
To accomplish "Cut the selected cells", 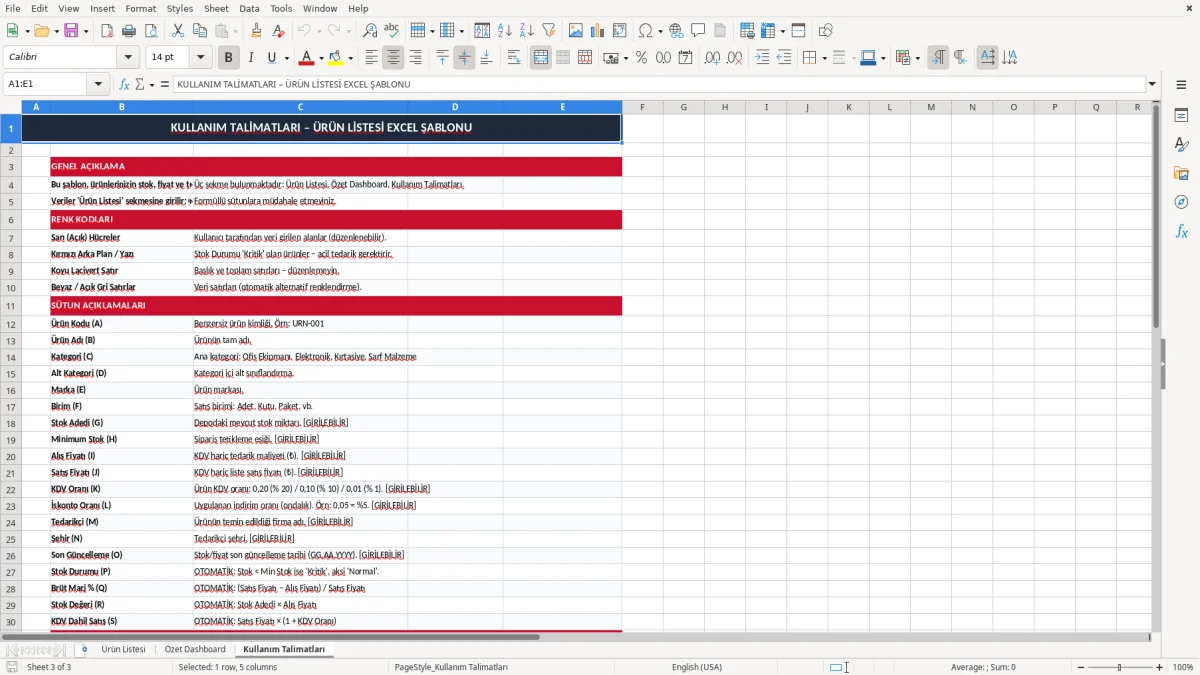I will click(178, 31).
